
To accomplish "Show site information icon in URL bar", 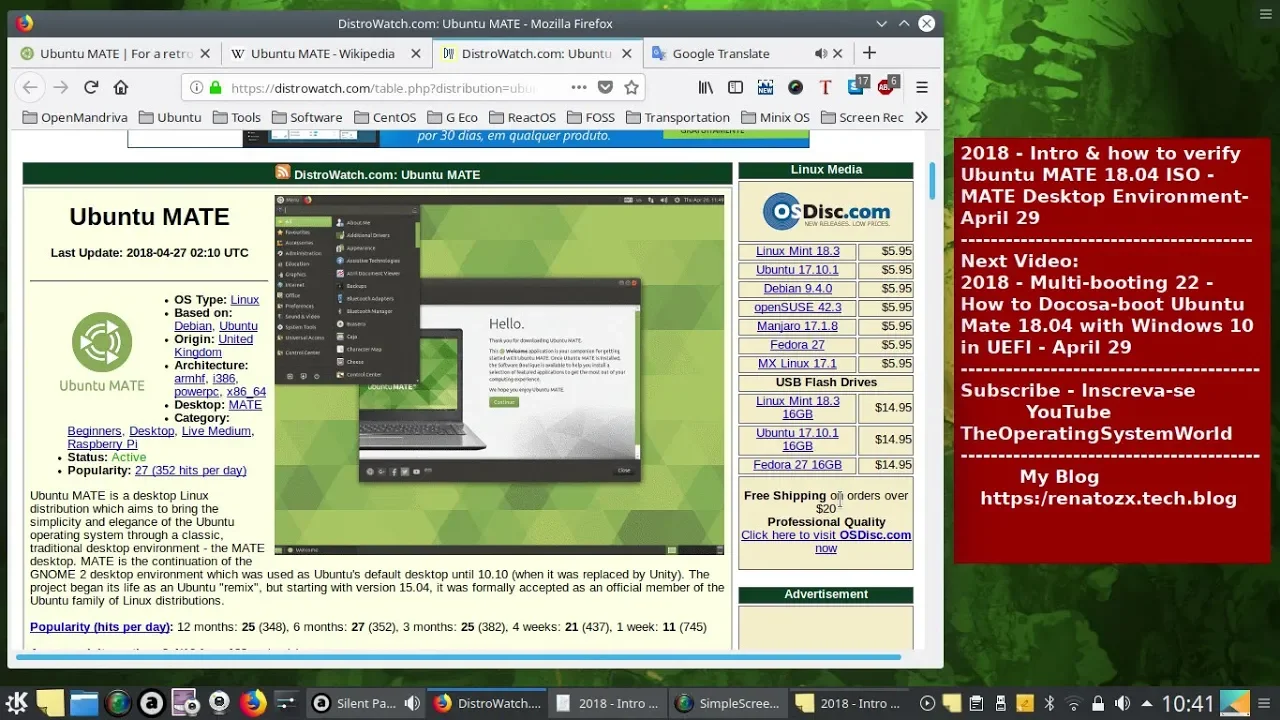I will (x=197, y=88).
